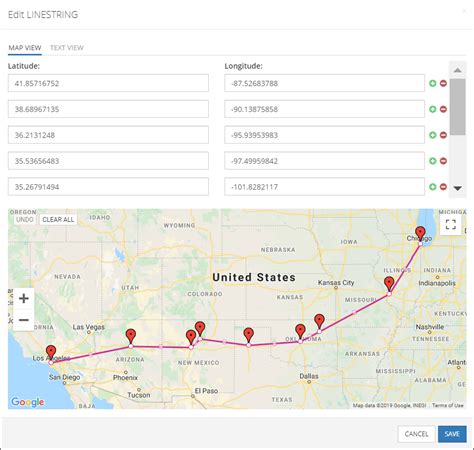The width and height of the screenshot is (474, 450).
Task: Select the Chicago map marker pin
Action: pos(420,233)
